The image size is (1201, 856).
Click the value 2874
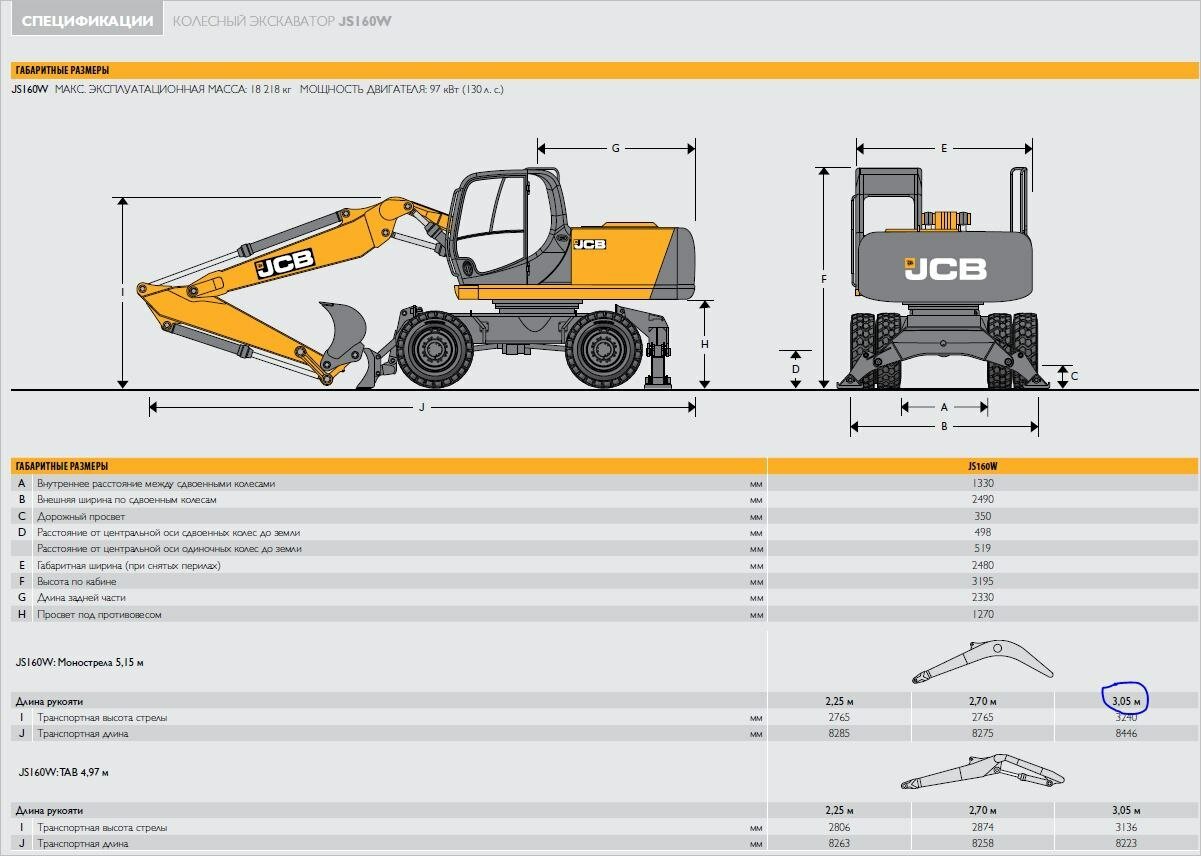[x=983, y=828]
